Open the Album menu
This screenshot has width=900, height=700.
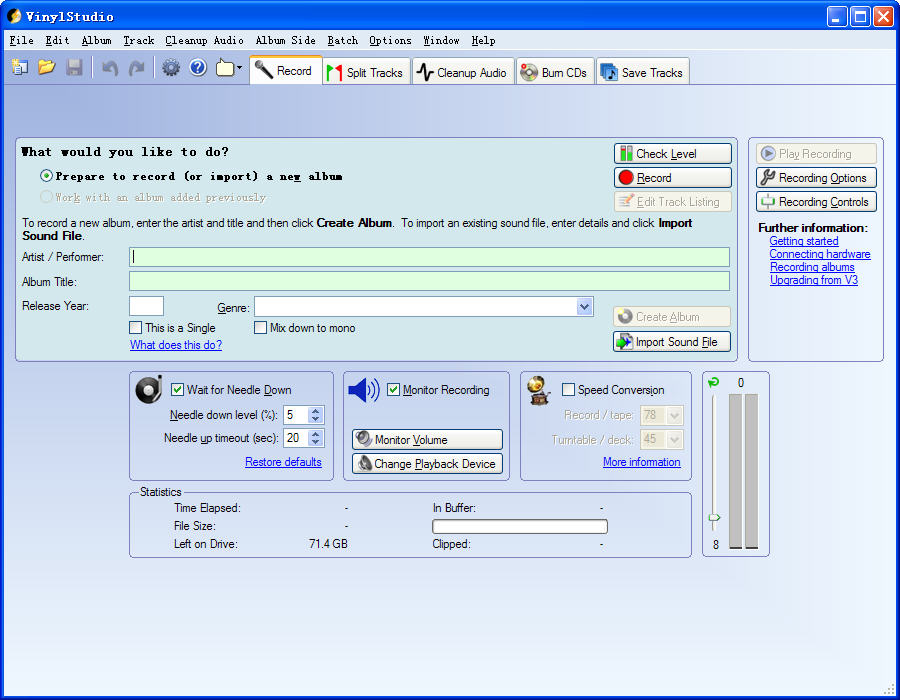click(96, 40)
